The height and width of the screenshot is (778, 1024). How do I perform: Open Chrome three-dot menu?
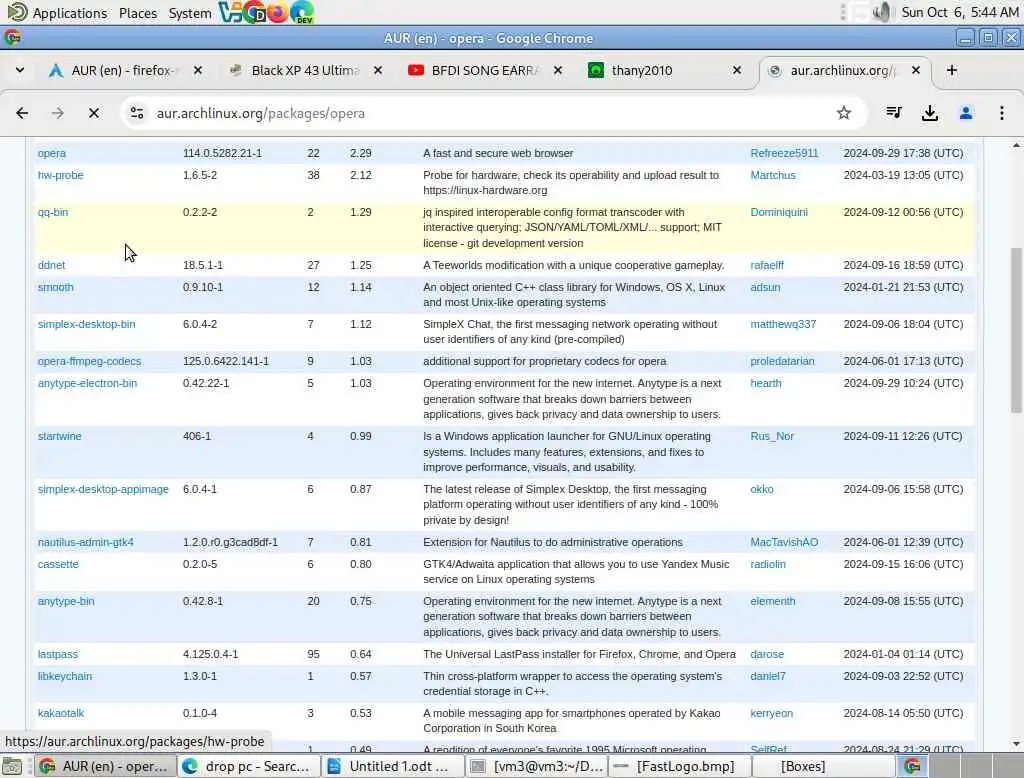tap(1002, 113)
